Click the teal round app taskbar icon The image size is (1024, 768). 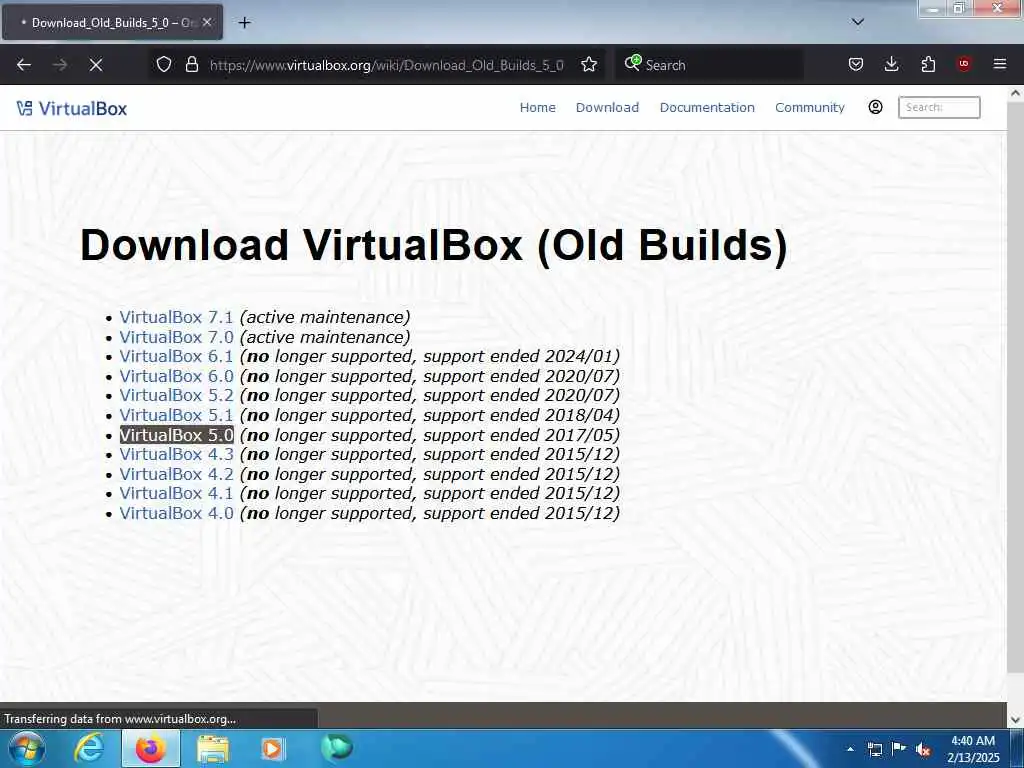click(336, 747)
